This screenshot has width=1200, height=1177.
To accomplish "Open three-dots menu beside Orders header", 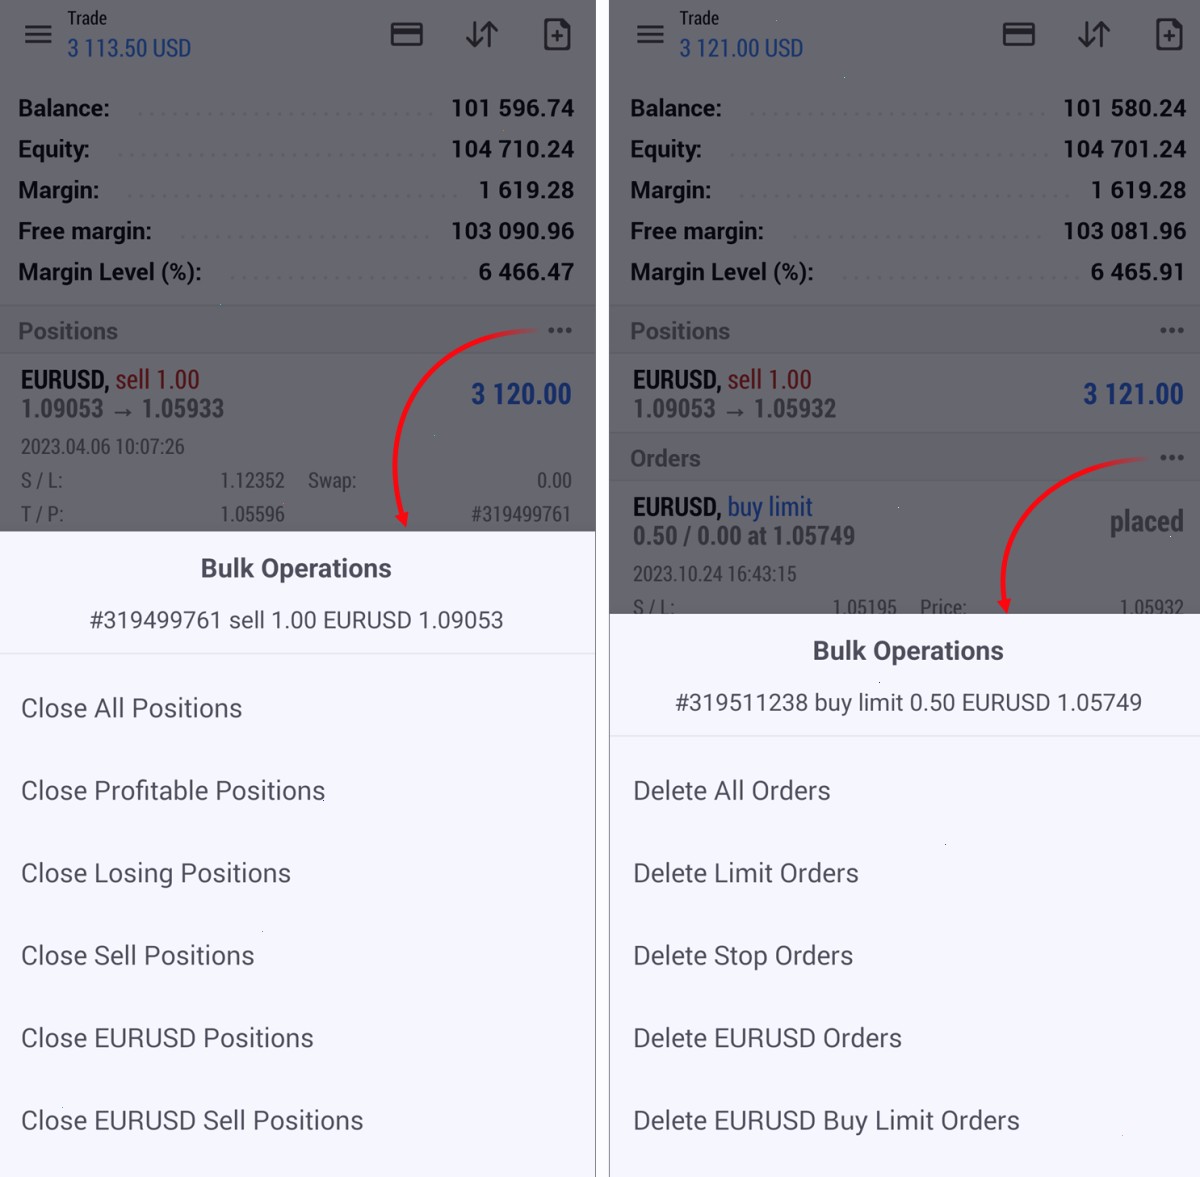I will tap(1172, 458).
